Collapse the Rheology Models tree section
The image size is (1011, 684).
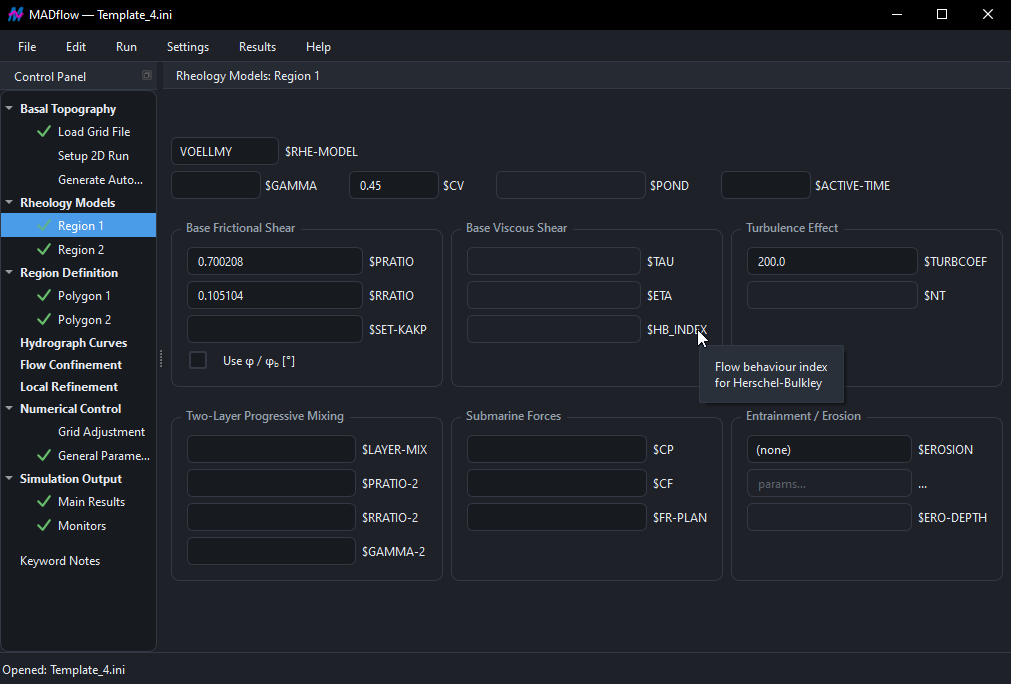[x=9, y=202]
